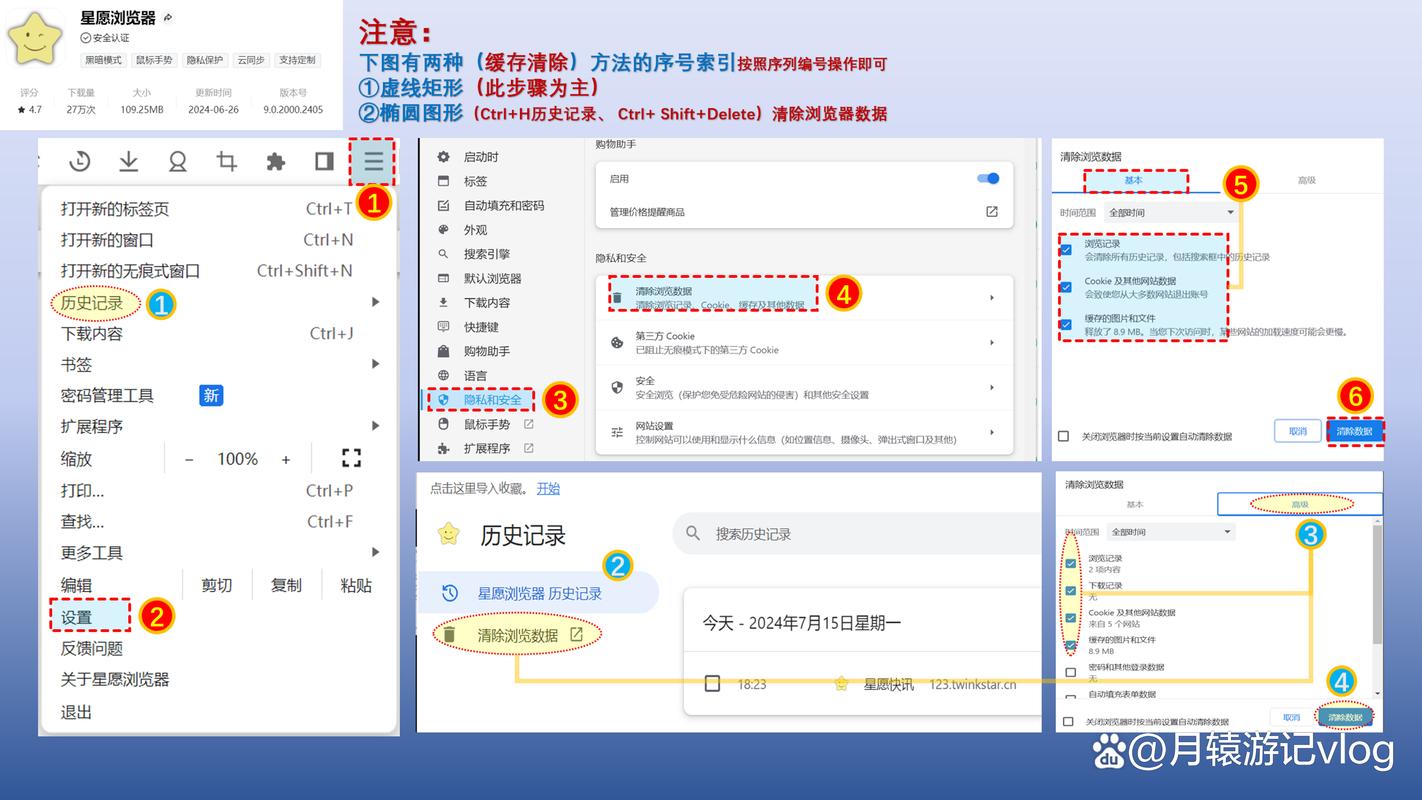The width and height of the screenshot is (1422, 800).
Task: Toggle the 启用 switch for 购物助手
Action: point(988,178)
